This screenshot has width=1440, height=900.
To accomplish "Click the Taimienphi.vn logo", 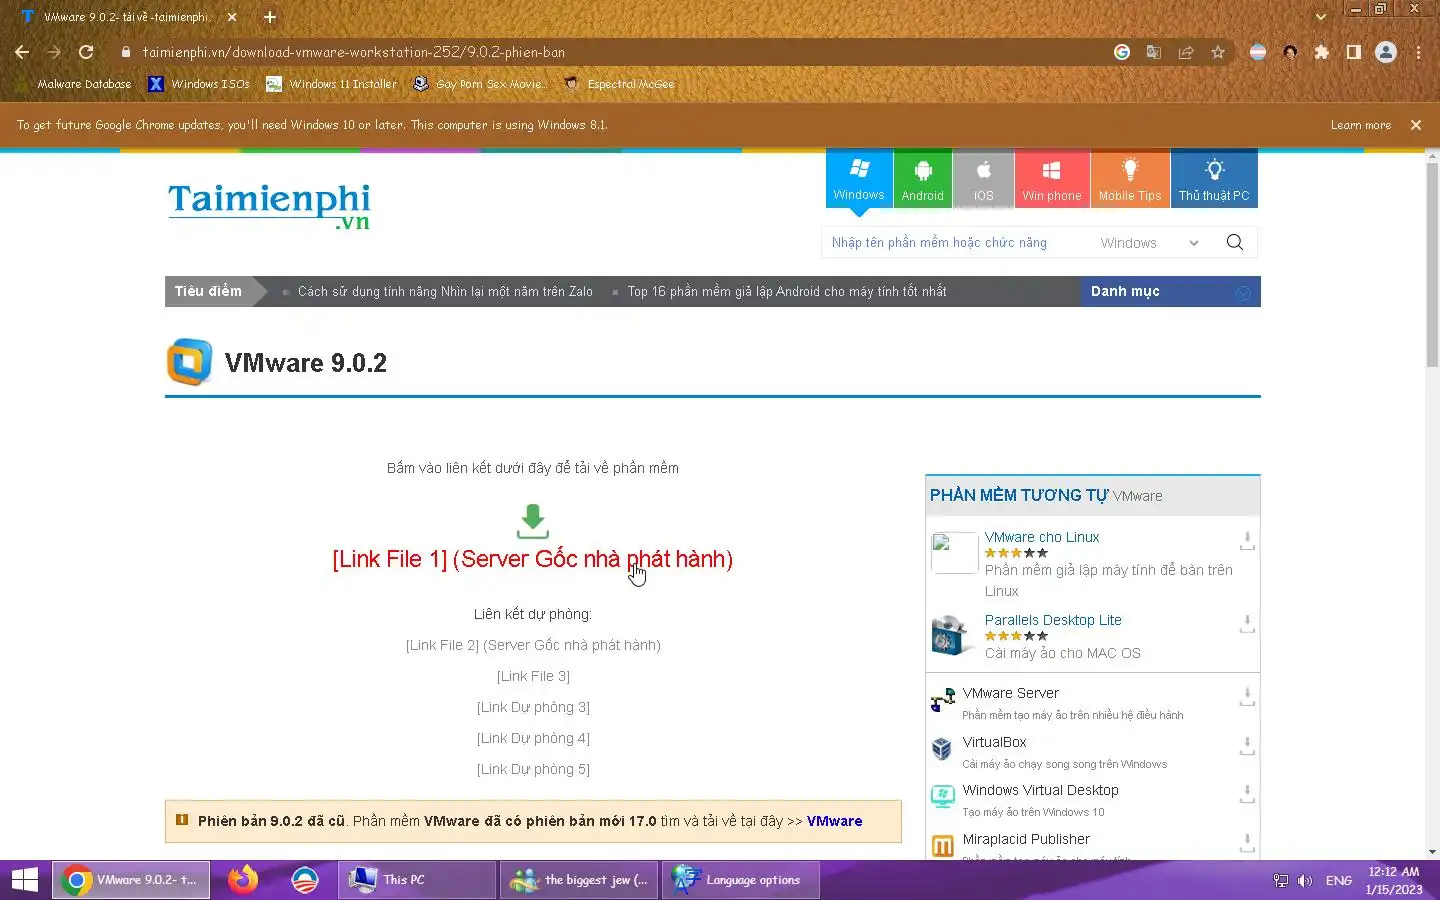I will pyautogui.click(x=269, y=205).
